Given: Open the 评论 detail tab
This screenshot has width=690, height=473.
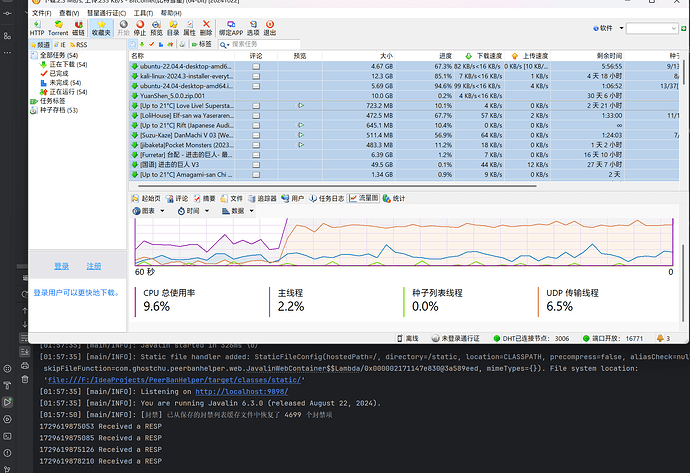Looking at the screenshot, I should pyautogui.click(x=177, y=198).
